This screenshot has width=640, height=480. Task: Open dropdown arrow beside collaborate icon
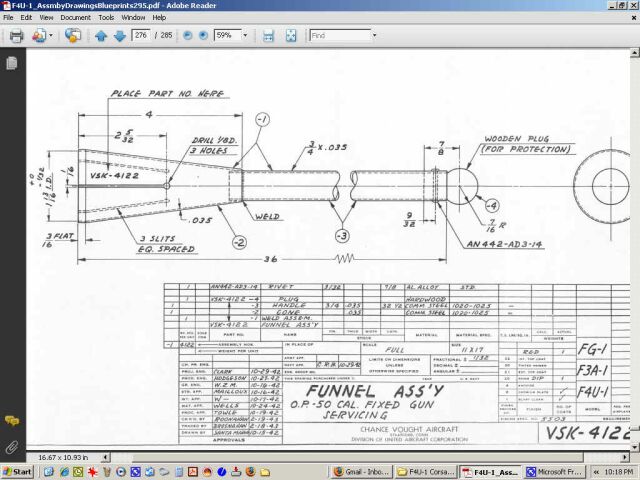click(x=49, y=36)
